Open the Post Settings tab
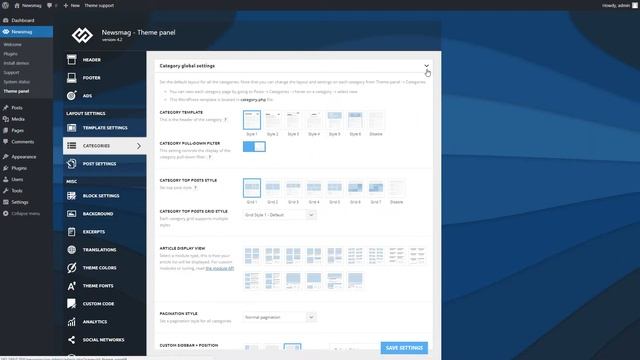 point(104,164)
